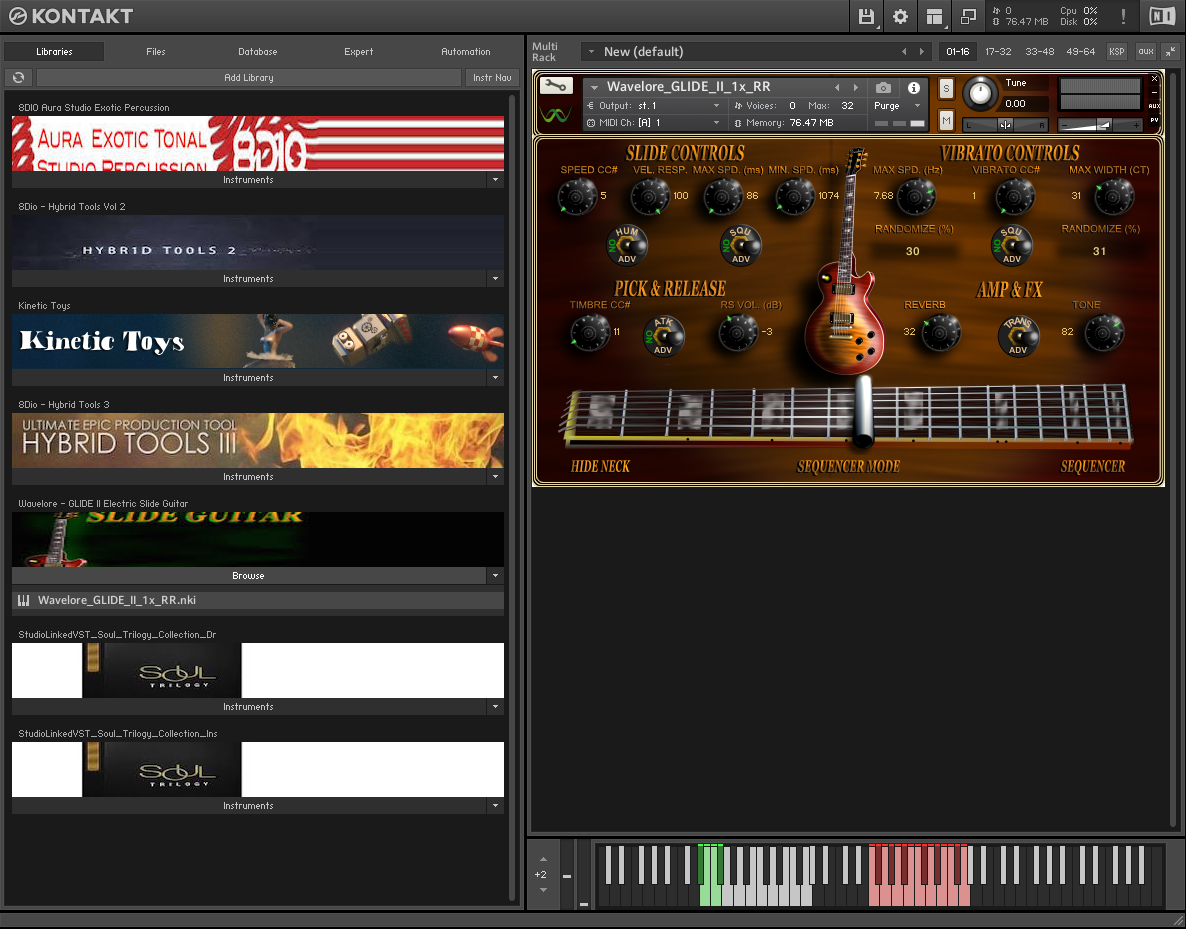Viewport: 1186px width, 929px height.
Task: Go to next multi rack preset
Action: point(921,51)
